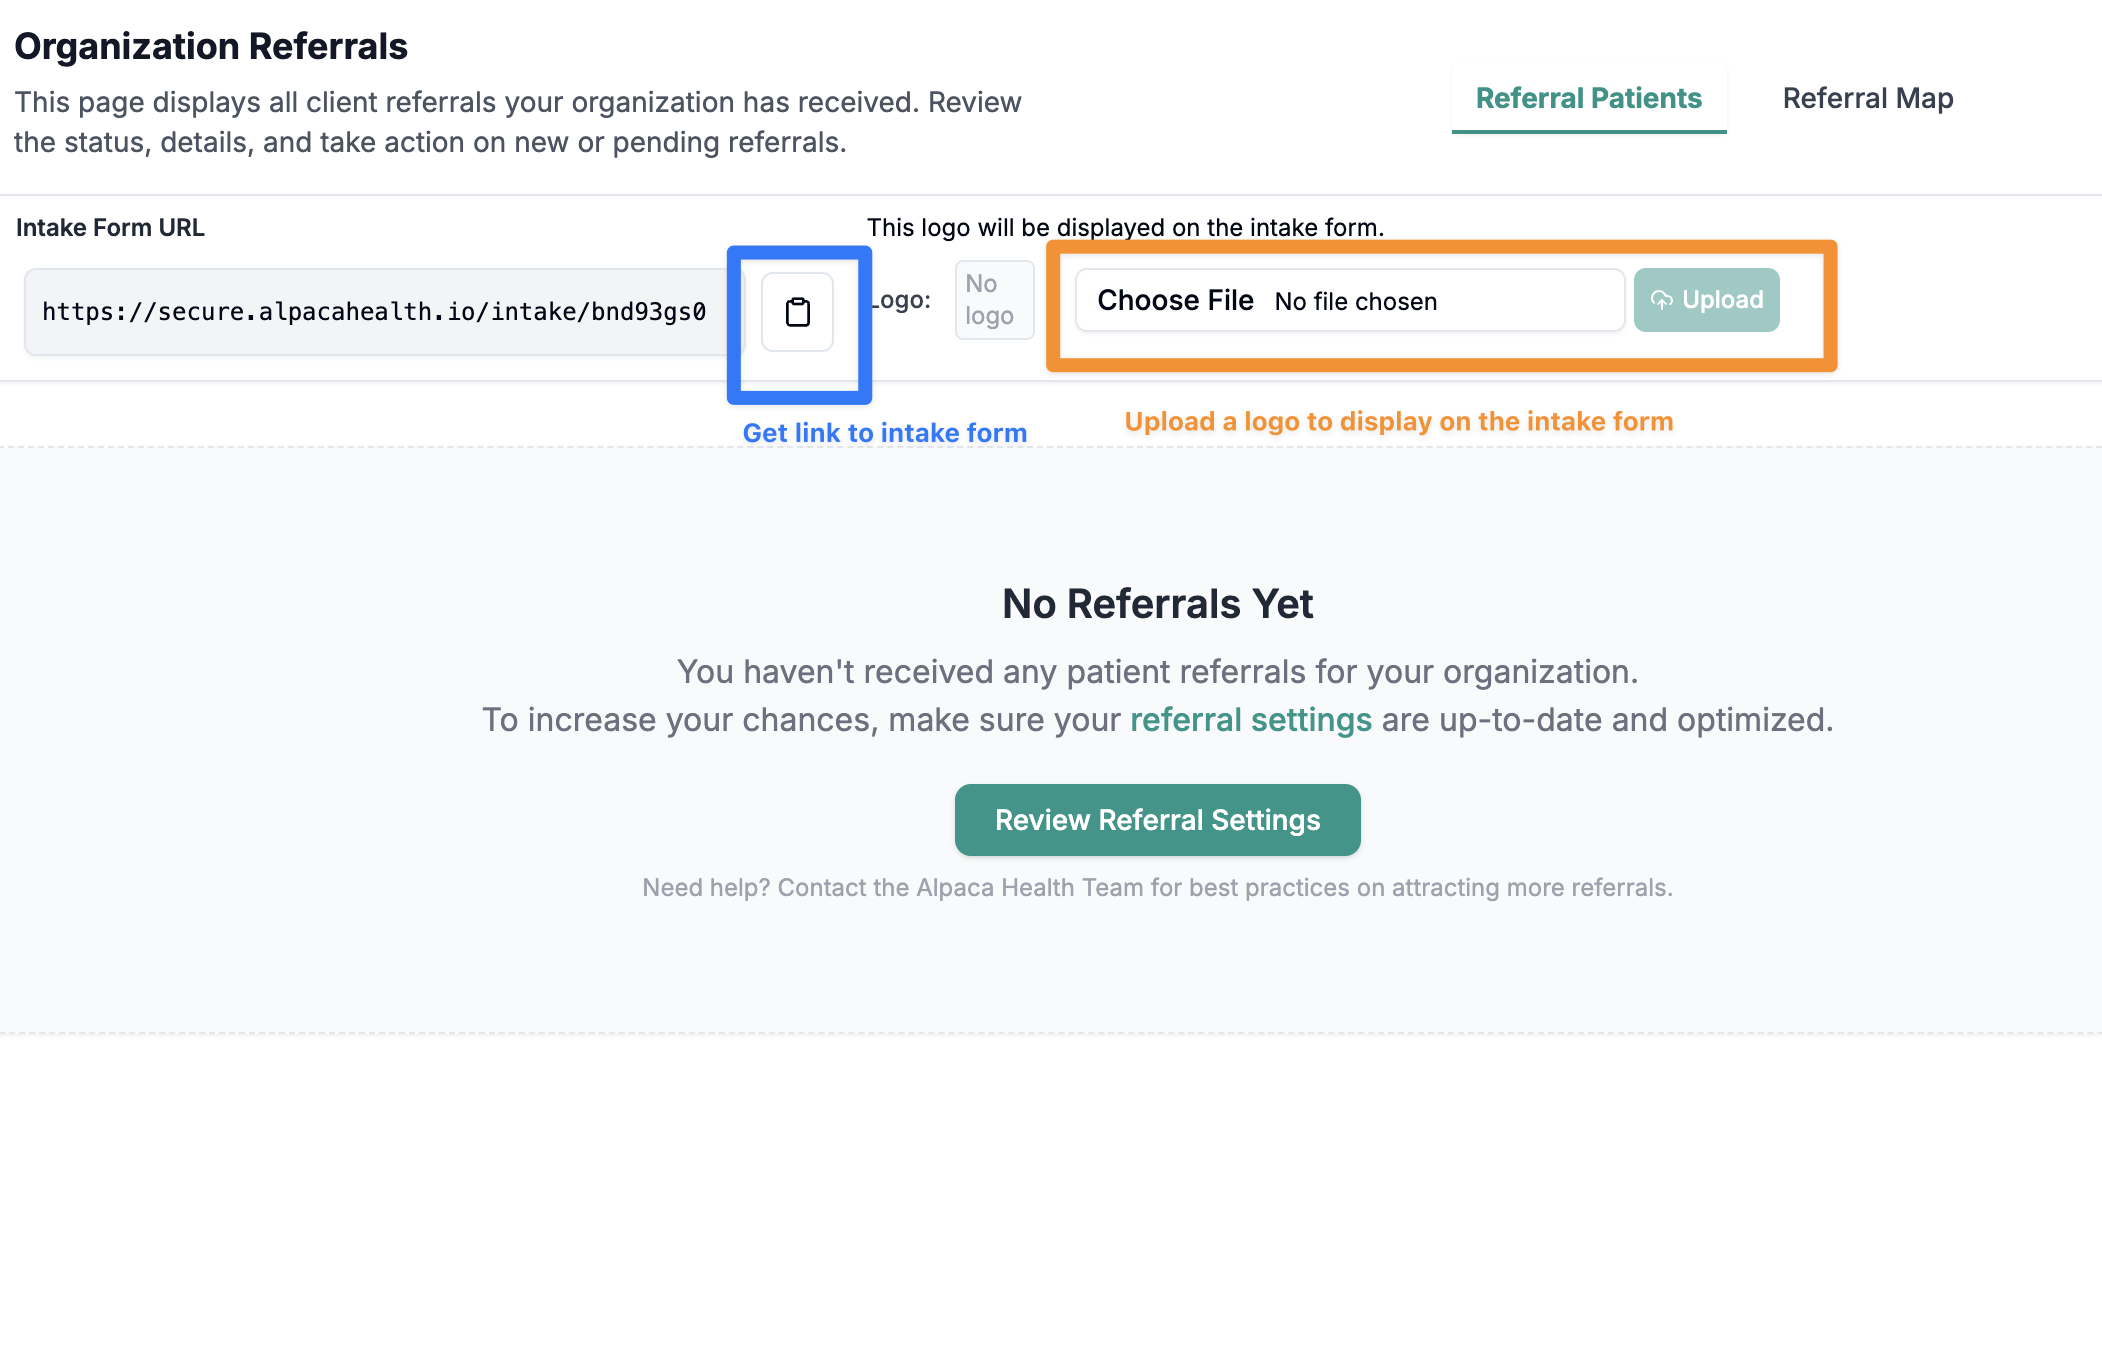Click the orange "Upload a logo" caption
The image size is (2102, 1350).
[x=1398, y=421]
